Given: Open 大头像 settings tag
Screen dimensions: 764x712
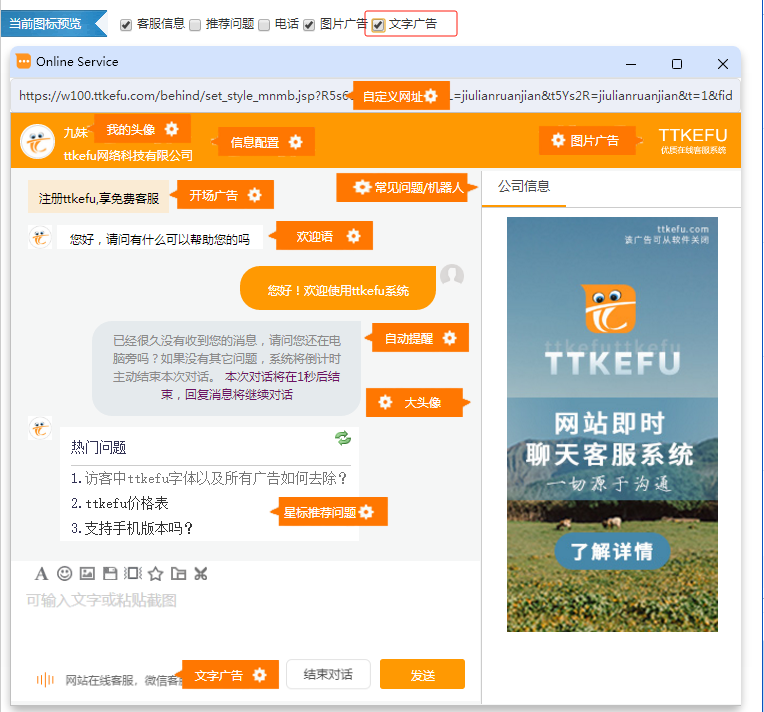Looking at the screenshot, I should point(414,403).
